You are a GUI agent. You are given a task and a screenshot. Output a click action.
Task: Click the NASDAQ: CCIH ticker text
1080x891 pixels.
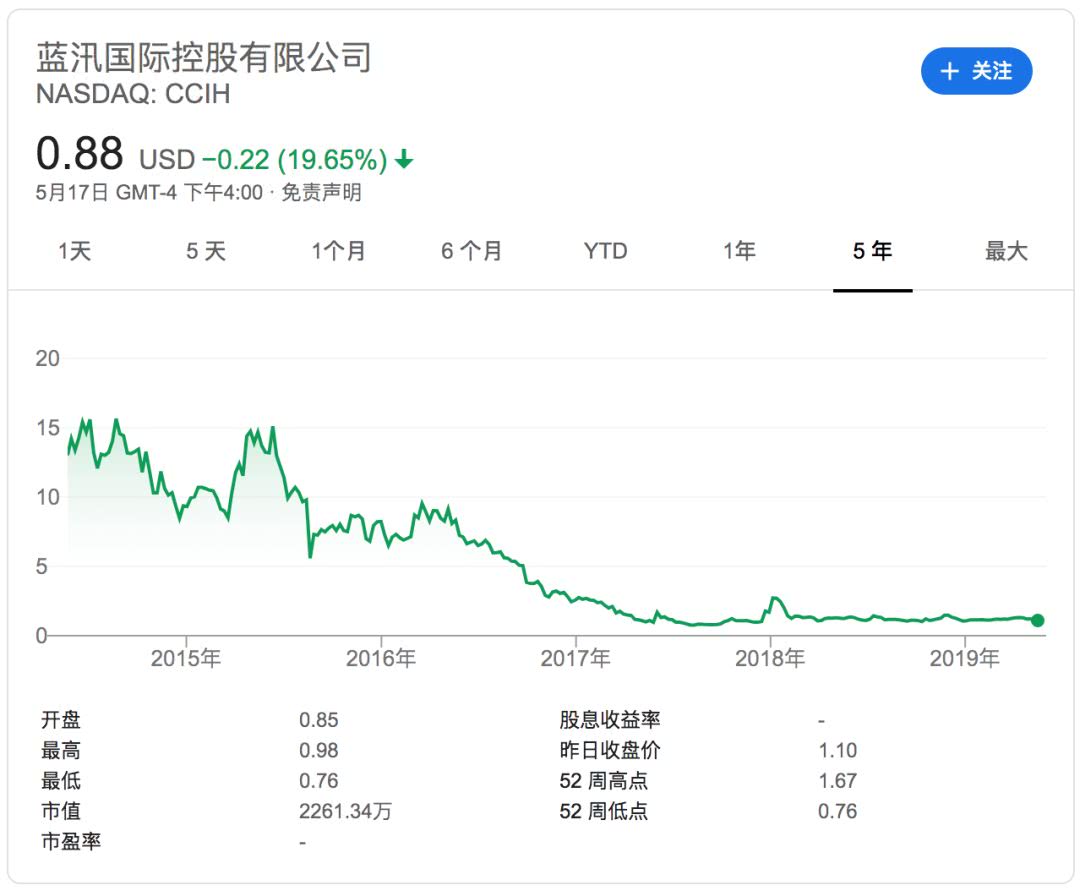pos(133,94)
